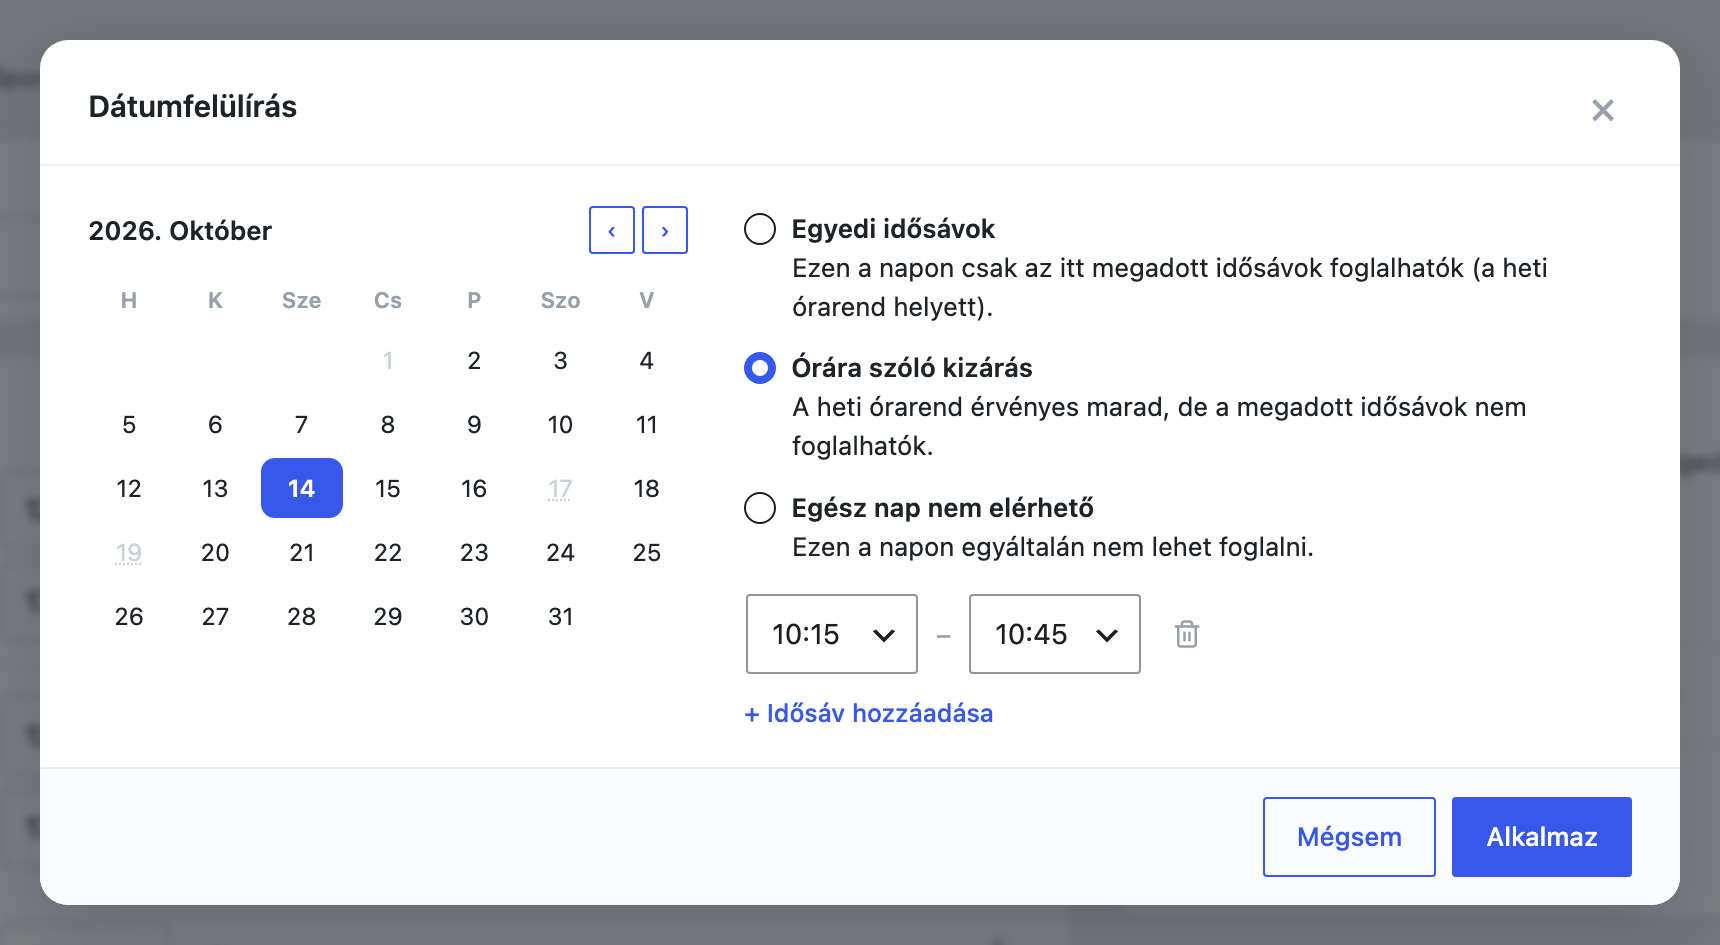Go to the previous month
This screenshot has height=945, width=1720.
[x=612, y=230]
